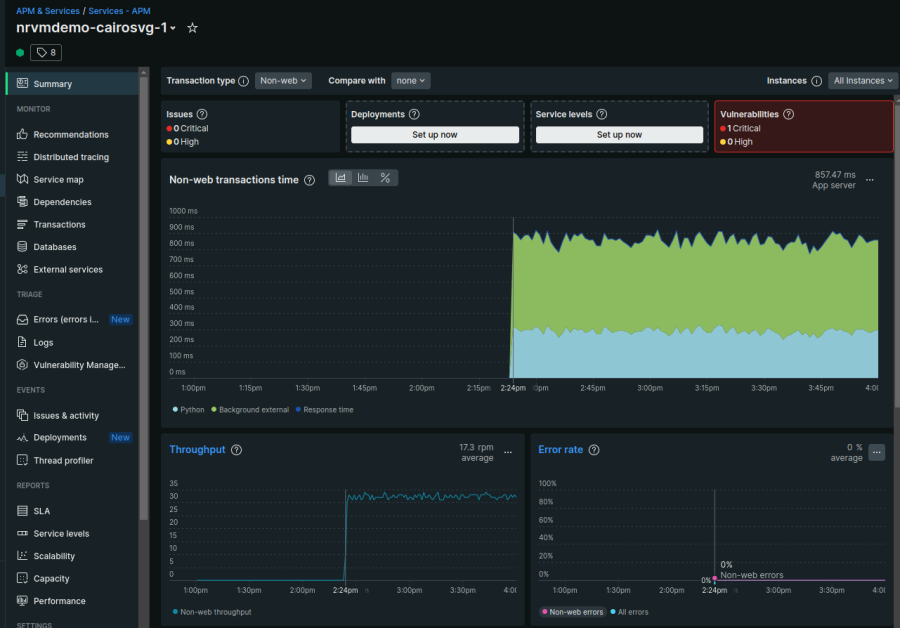Open Dependencies sidebar icon
900x628 pixels.
(22, 201)
